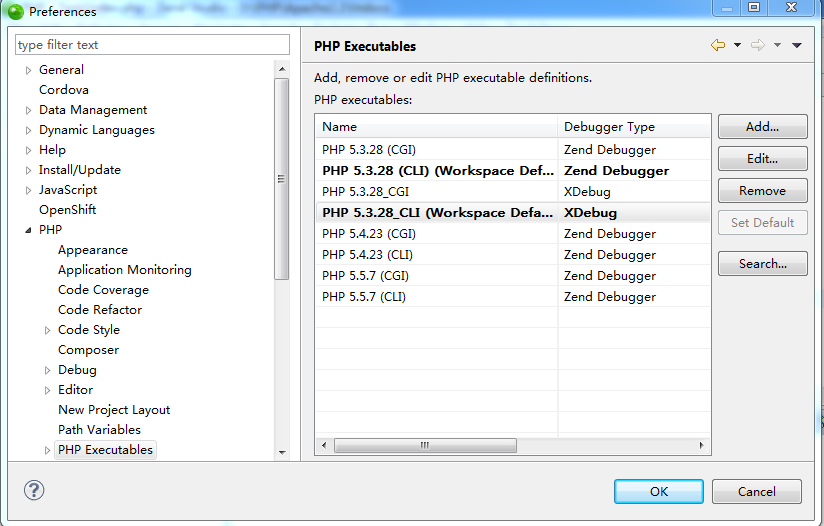Open Composer preferences page
The image size is (824, 526).
pos(88,350)
